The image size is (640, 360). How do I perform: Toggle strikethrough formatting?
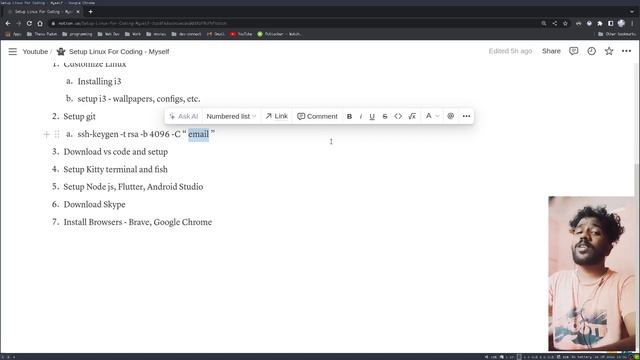[x=384, y=116]
